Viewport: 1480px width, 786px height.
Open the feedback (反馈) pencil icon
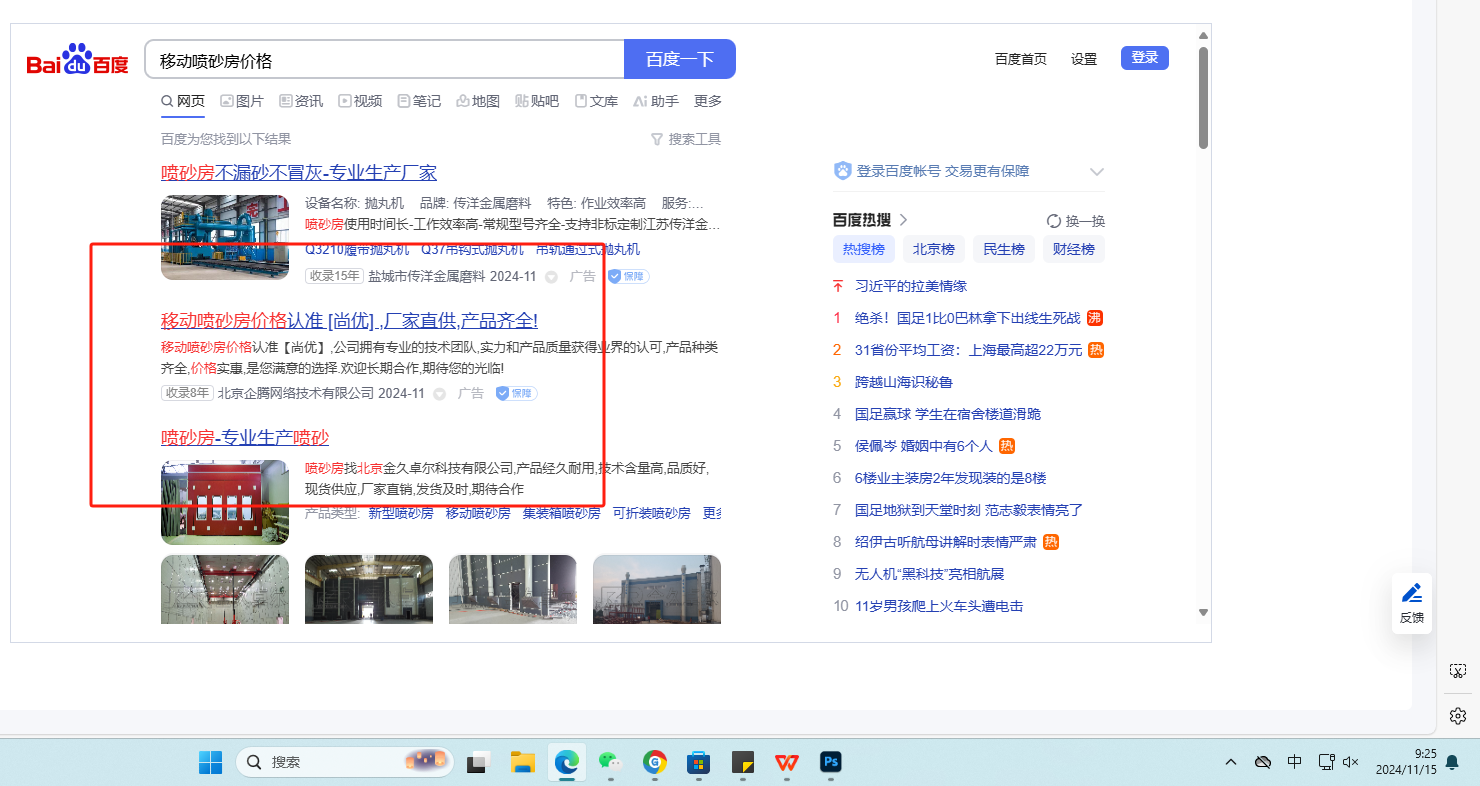click(x=1411, y=593)
